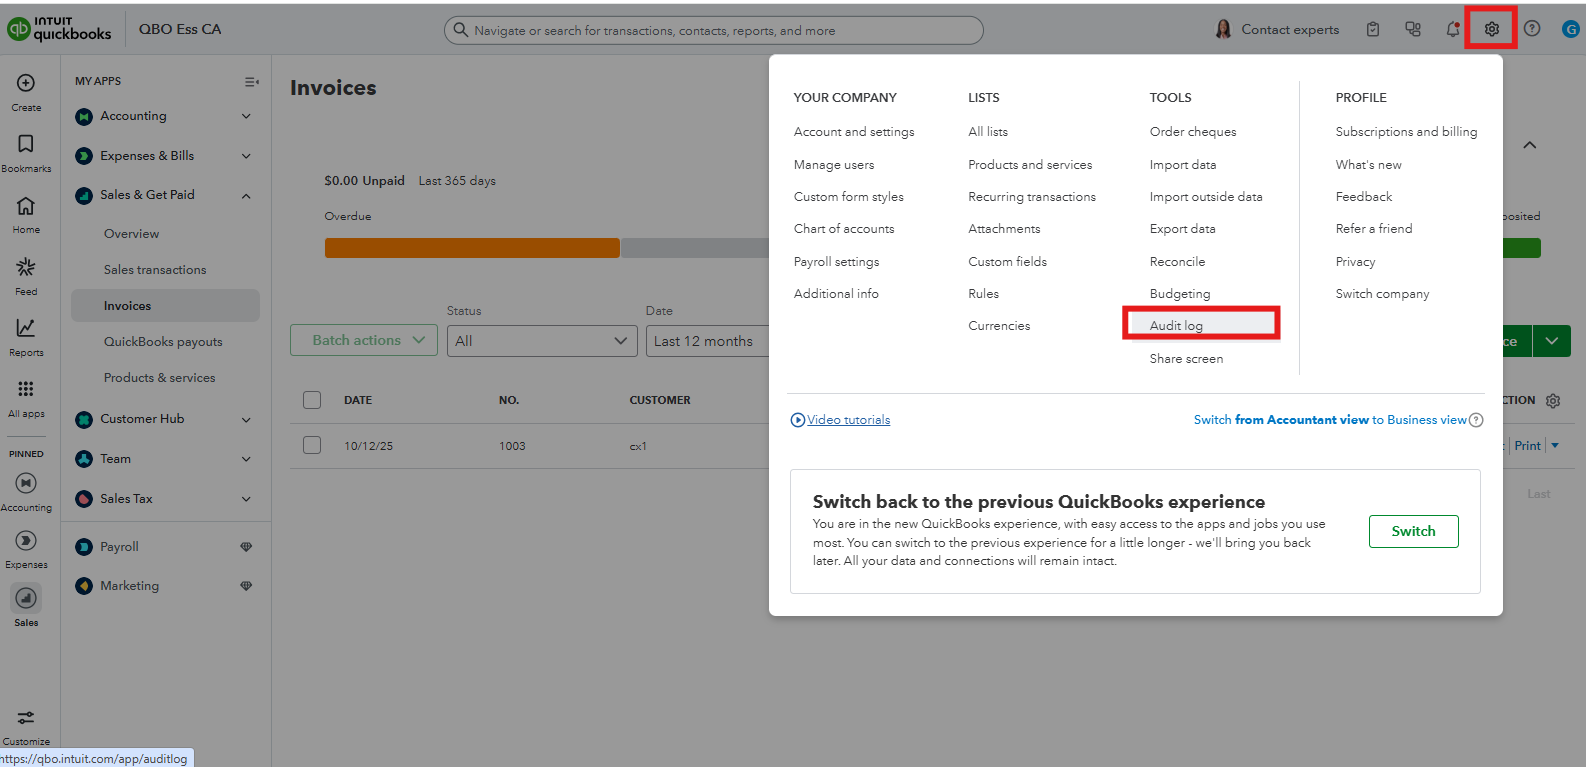
Task: Open the user profile avatar G
Action: point(1571,29)
